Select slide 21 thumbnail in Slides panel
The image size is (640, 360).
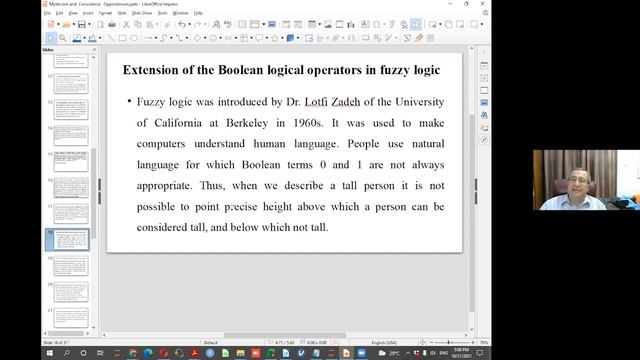[71, 318]
